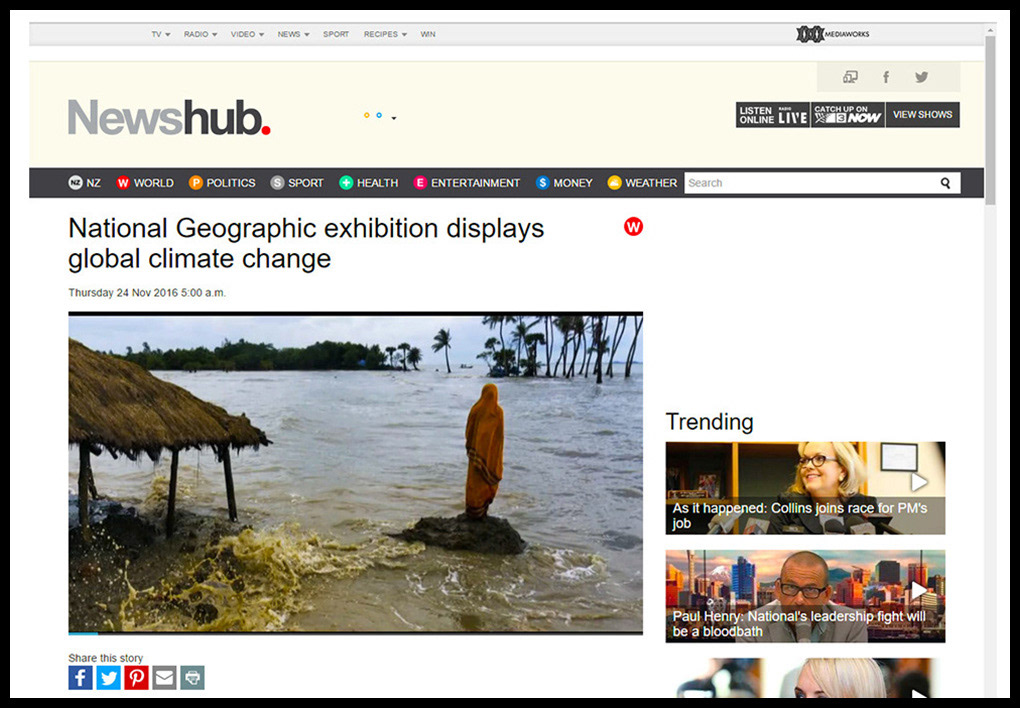This screenshot has height=708, width=1020.
Task: Click the article headline text
Action: 306,243
